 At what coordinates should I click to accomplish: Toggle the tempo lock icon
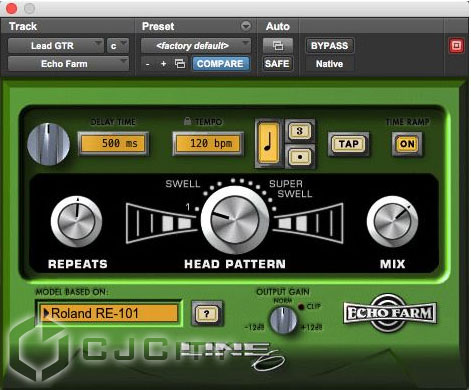click(x=187, y=121)
